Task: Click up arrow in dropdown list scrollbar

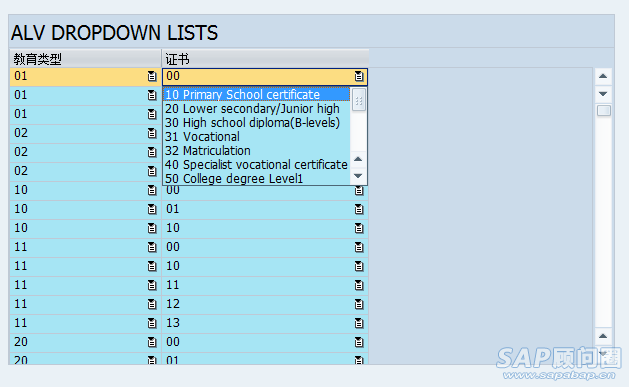Action: click(x=358, y=159)
